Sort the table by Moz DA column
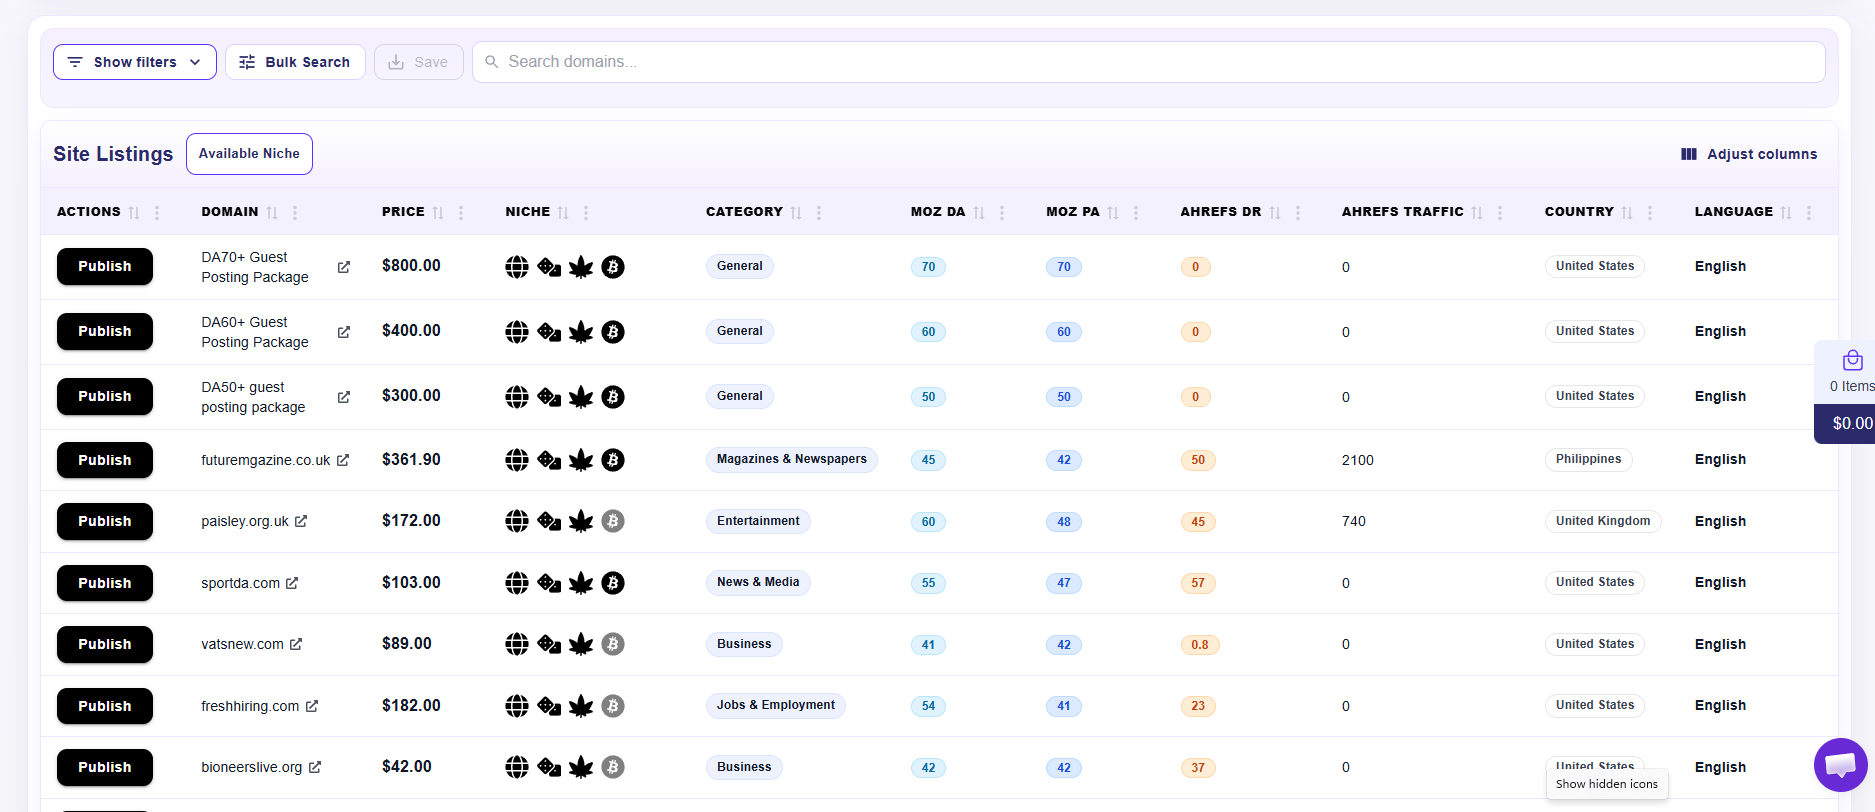 [x=979, y=213]
